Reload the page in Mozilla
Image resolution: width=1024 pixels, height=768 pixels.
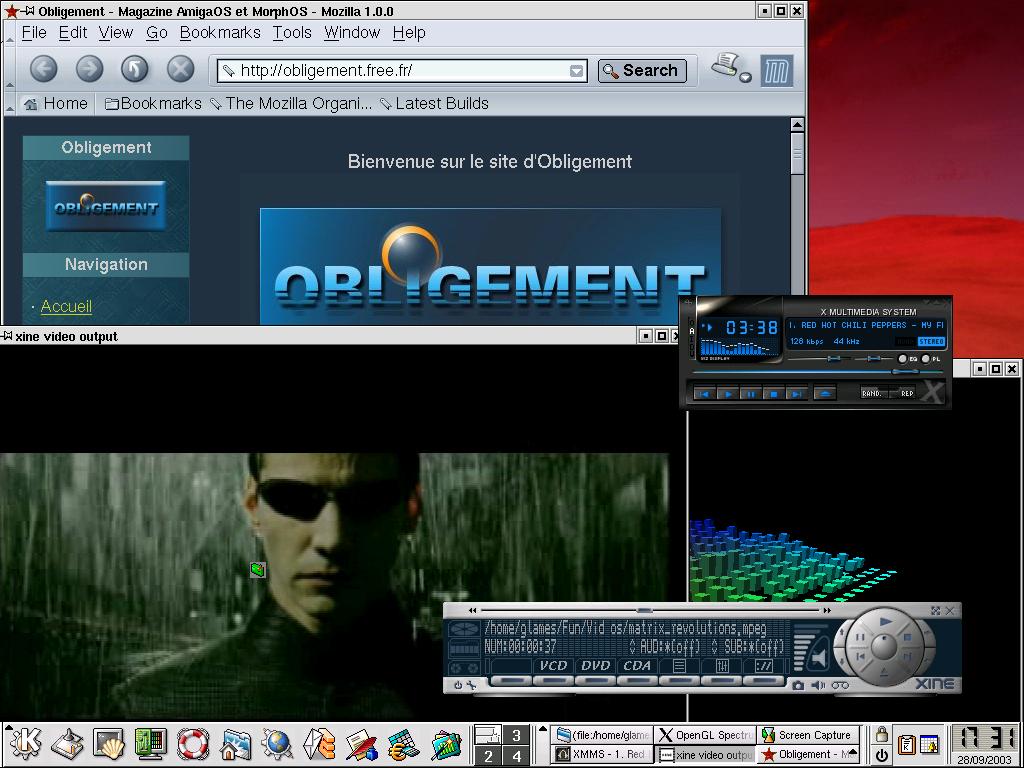pyautogui.click(x=135, y=69)
